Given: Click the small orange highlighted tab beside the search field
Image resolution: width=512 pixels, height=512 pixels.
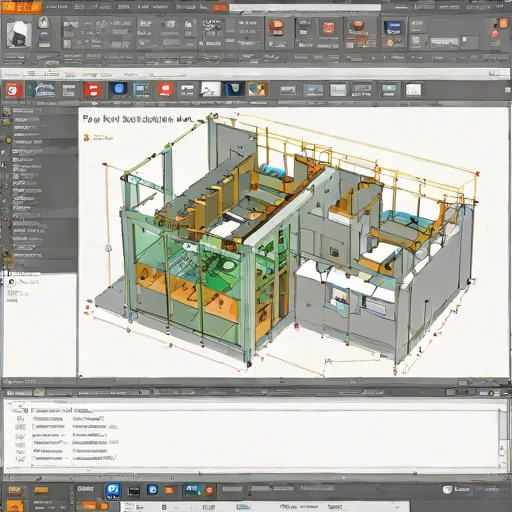Looking at the screenshot, I should point(220,7).
